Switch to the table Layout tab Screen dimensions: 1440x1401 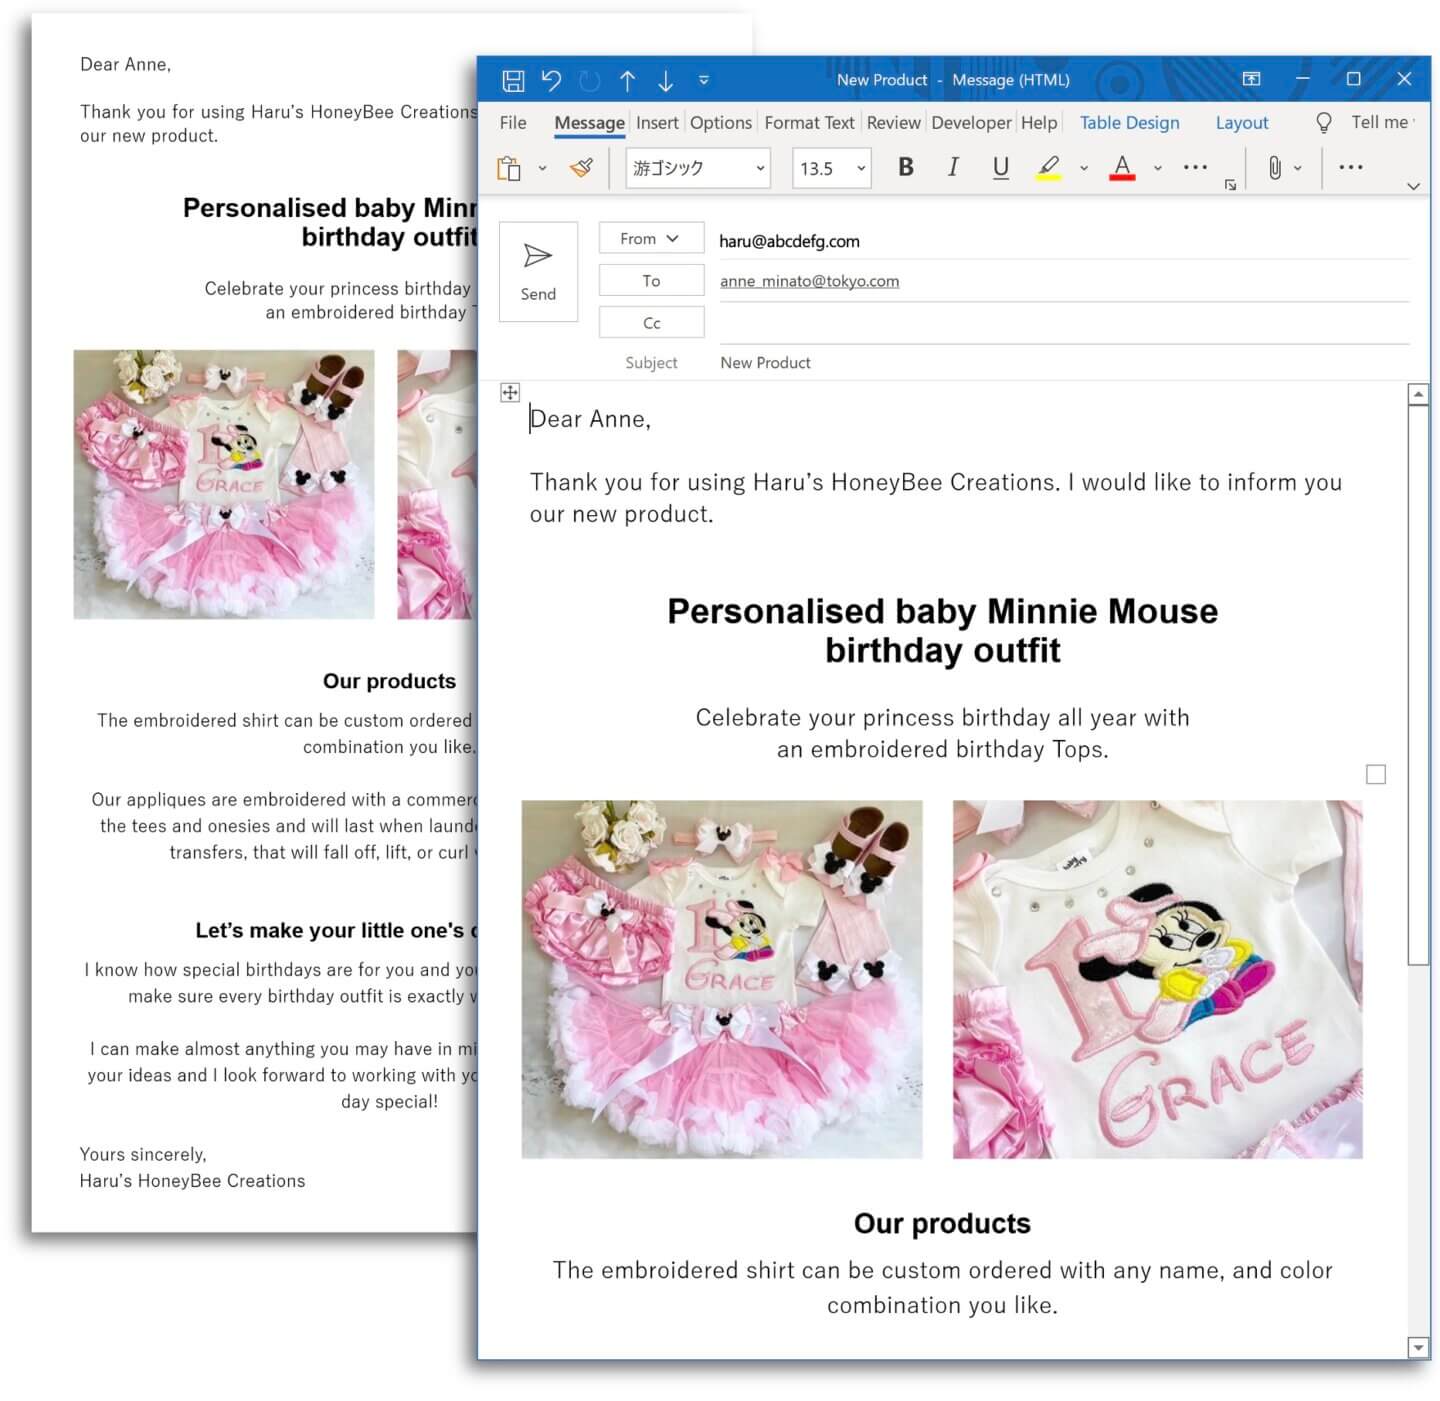point(1241,122)
